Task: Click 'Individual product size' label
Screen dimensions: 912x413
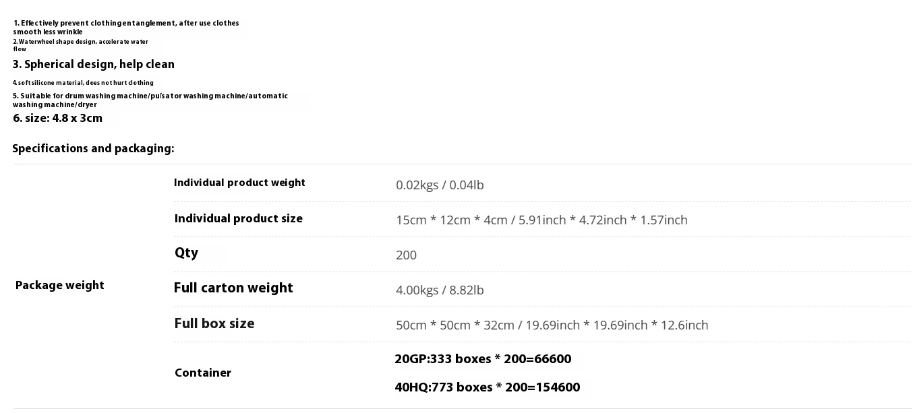Action: pos(238,219)
